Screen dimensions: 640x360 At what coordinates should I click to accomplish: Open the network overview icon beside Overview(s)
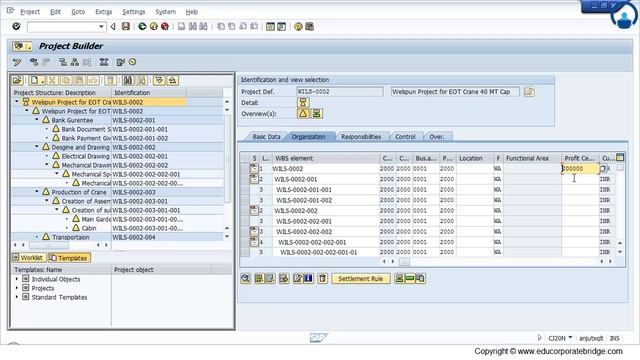(x=316, y=113)
